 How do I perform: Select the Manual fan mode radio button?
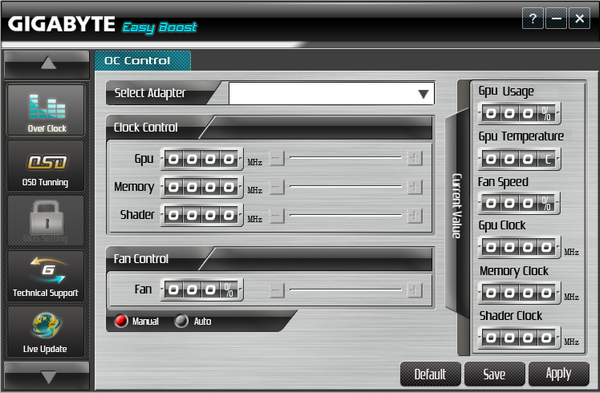(121, 321)
